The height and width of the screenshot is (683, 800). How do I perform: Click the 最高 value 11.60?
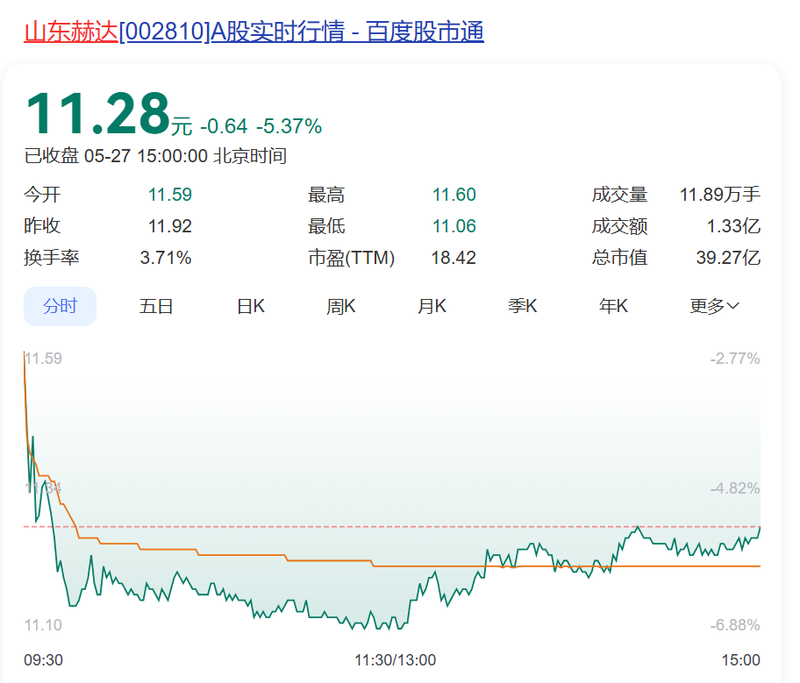coord(454,194)
